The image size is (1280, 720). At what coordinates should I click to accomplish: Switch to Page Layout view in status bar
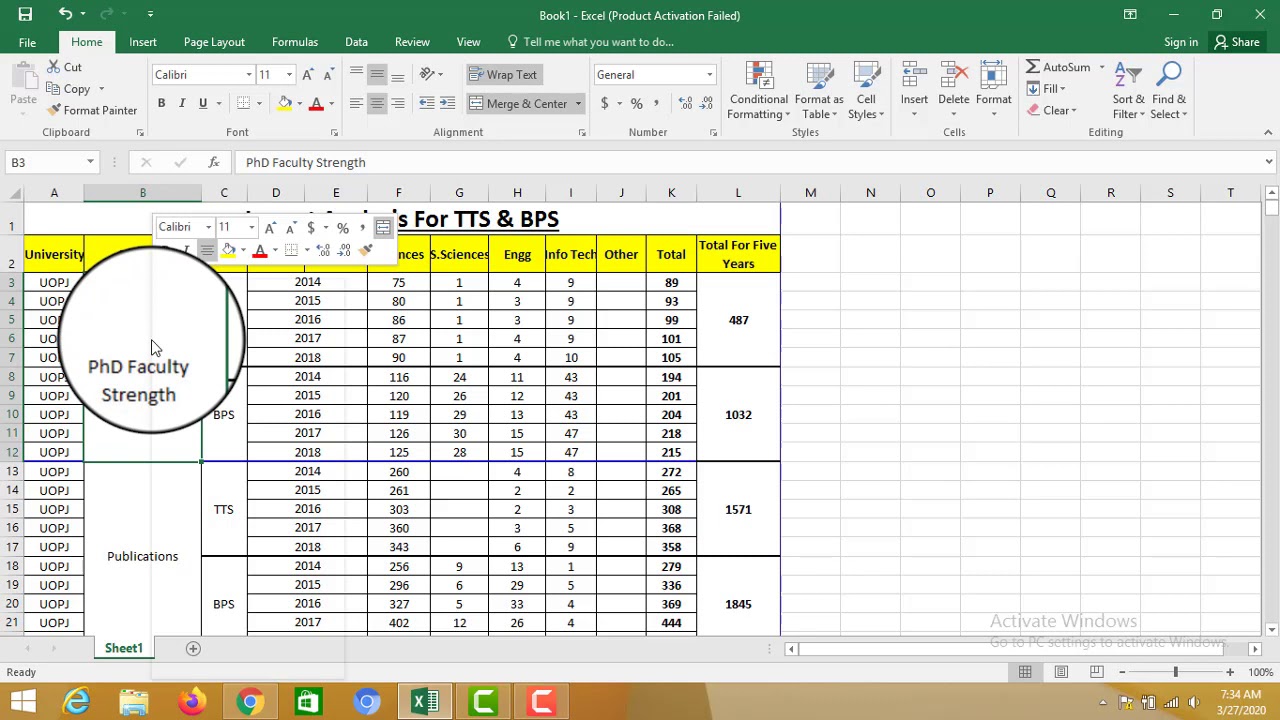point(1061,672)
